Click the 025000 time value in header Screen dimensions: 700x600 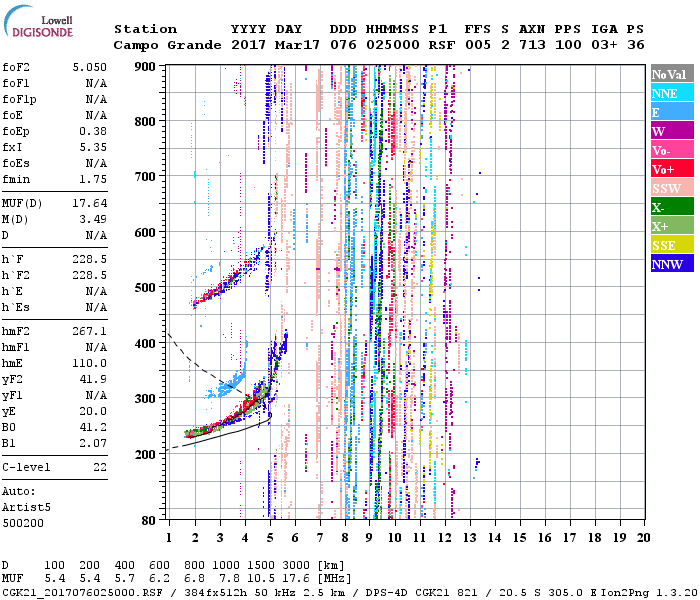[393, 45]
